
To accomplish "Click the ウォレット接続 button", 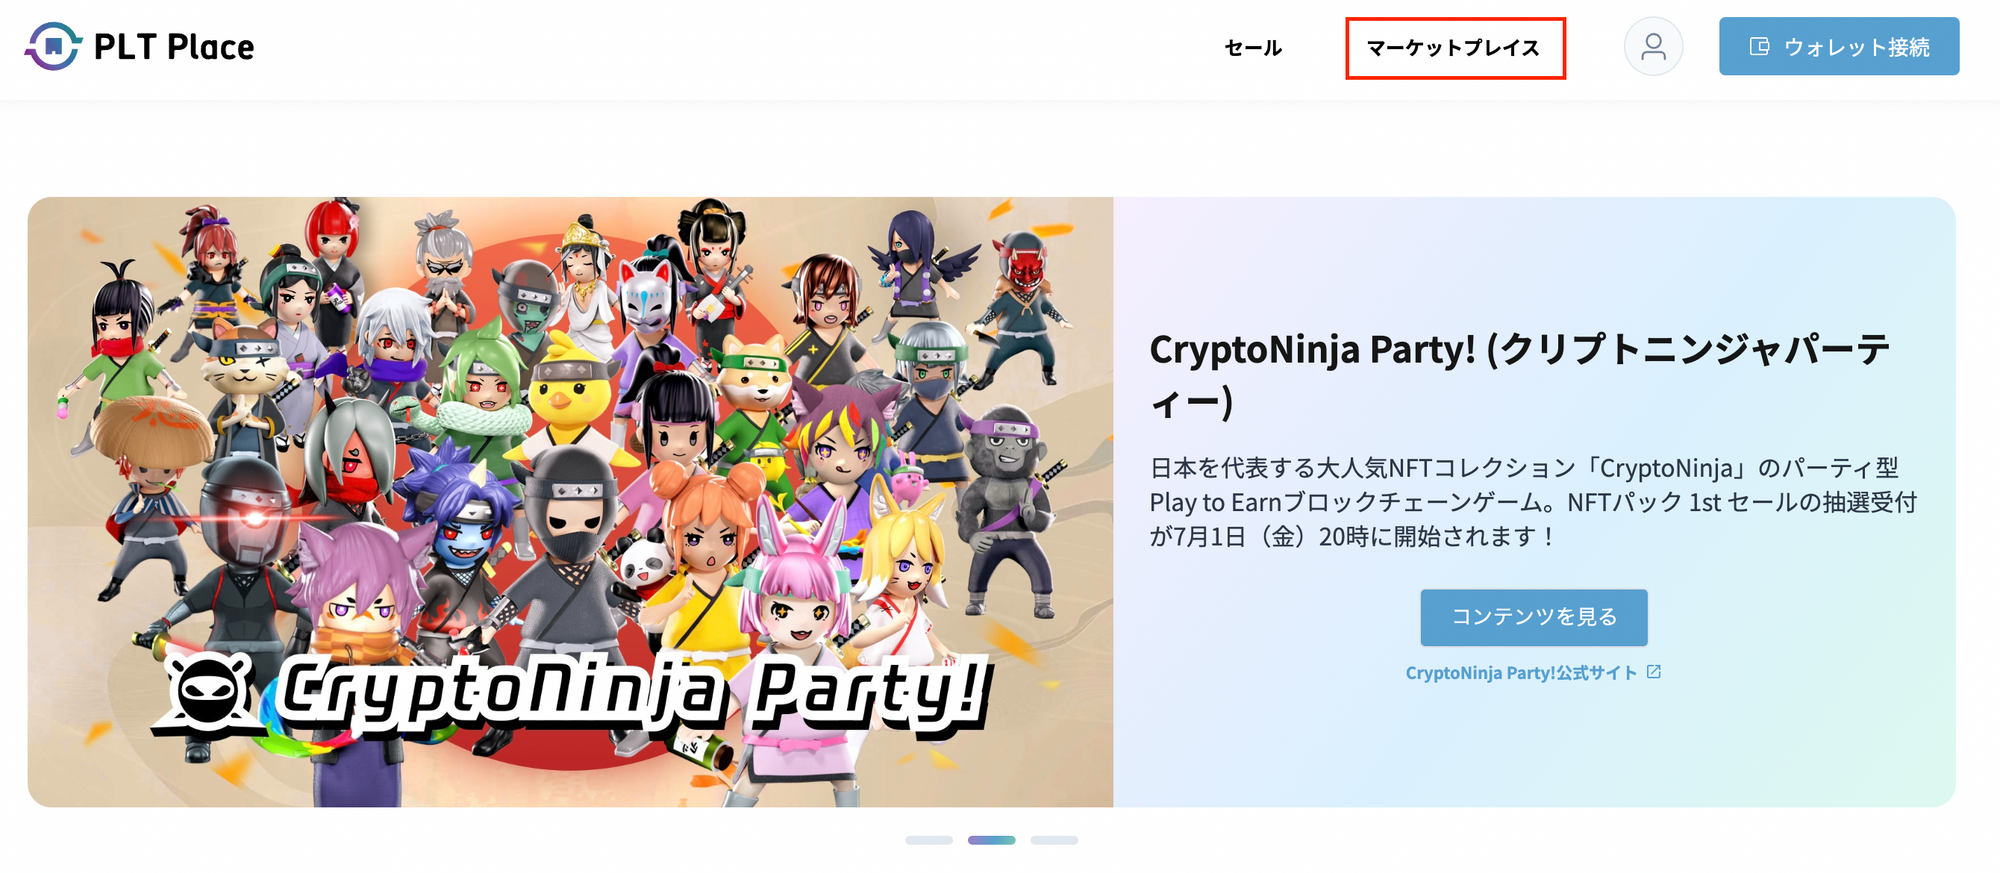I will click(1839, 46).
